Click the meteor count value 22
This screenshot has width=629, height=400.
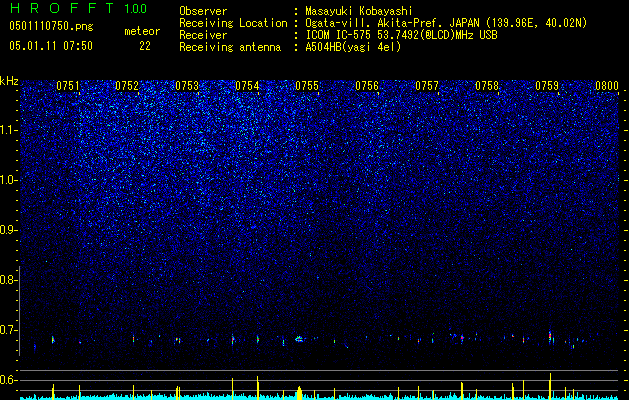point(145,46)
